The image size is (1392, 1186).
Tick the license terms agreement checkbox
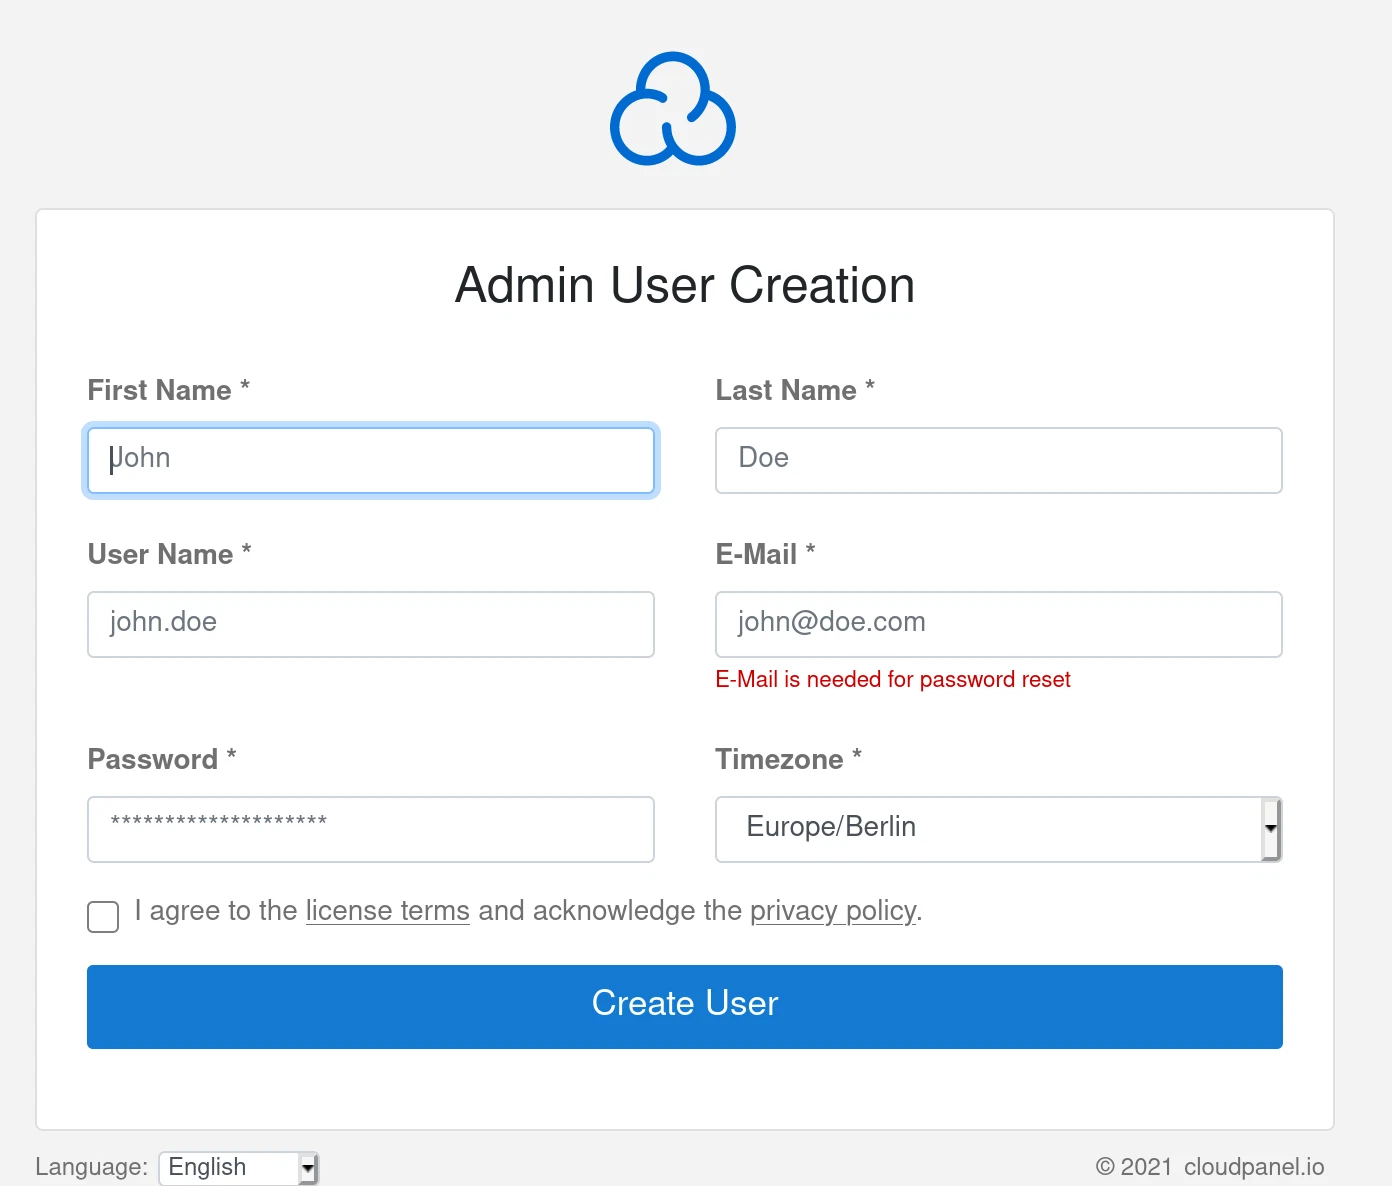[x=103, y=916]
